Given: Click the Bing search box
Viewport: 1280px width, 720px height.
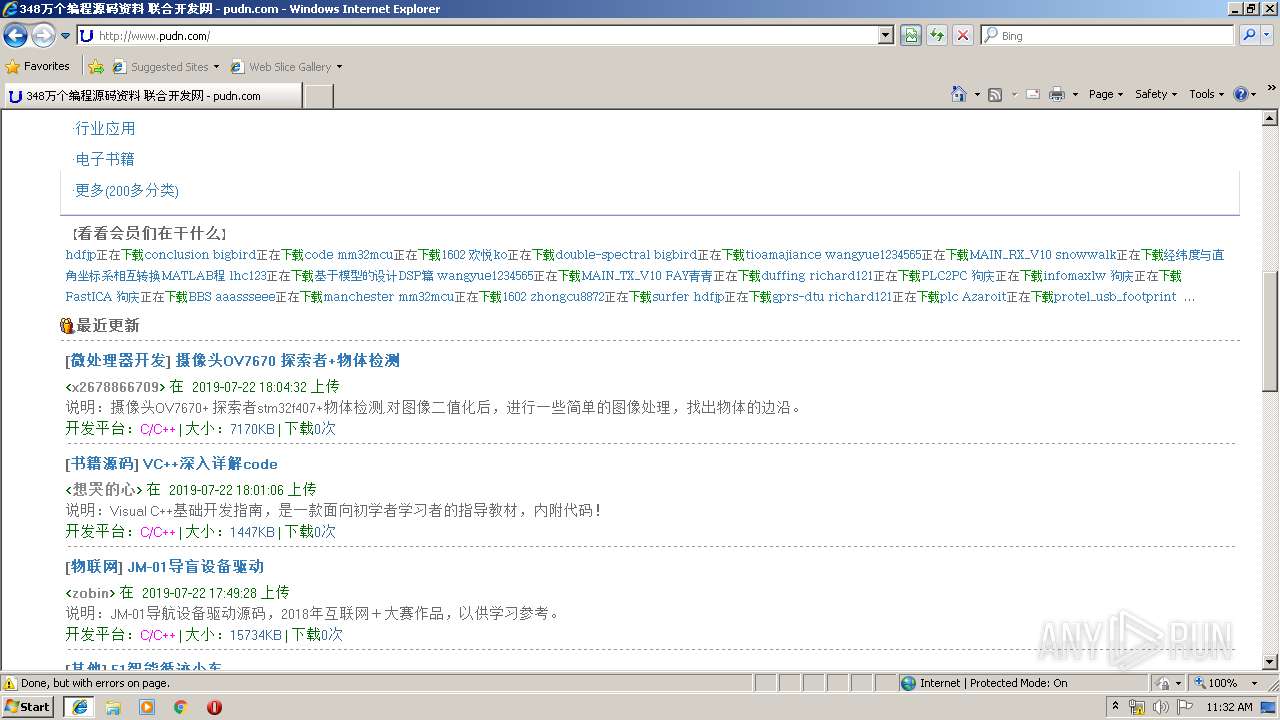Looking at the screenshot, I should click(1108, 36).
